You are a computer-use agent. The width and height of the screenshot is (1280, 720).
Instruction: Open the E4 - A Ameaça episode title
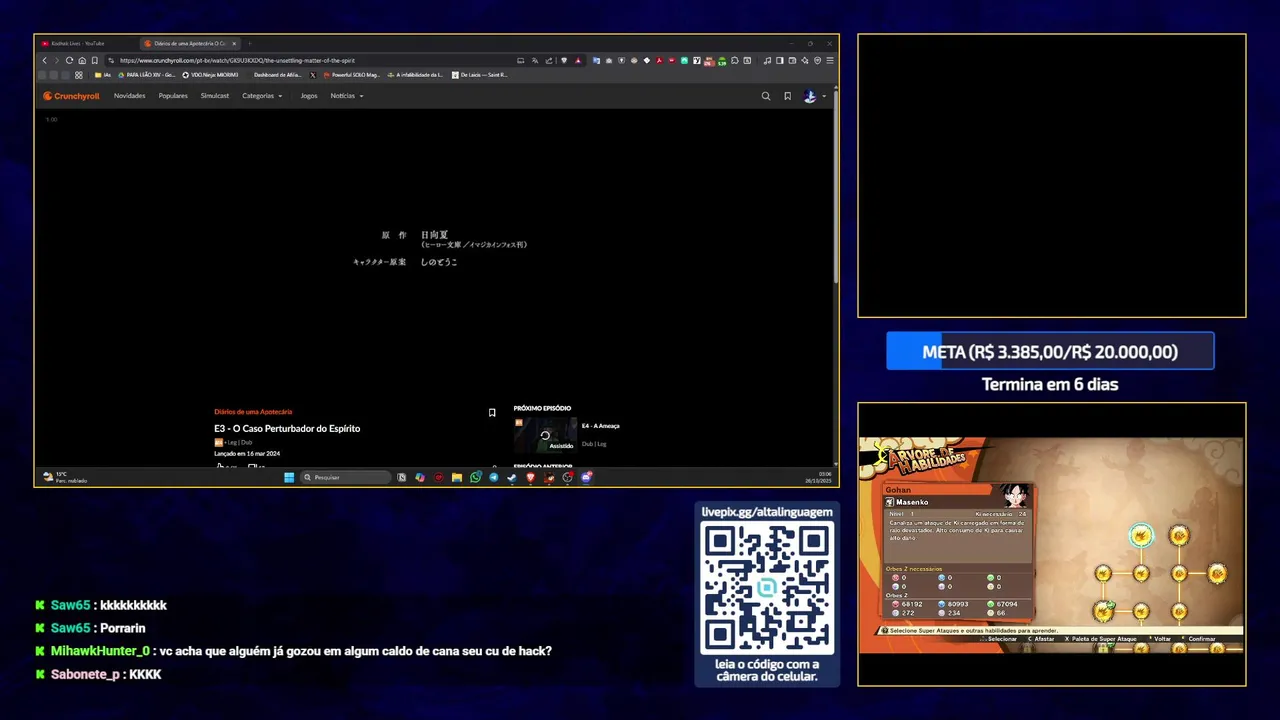[x=600, y=426]
